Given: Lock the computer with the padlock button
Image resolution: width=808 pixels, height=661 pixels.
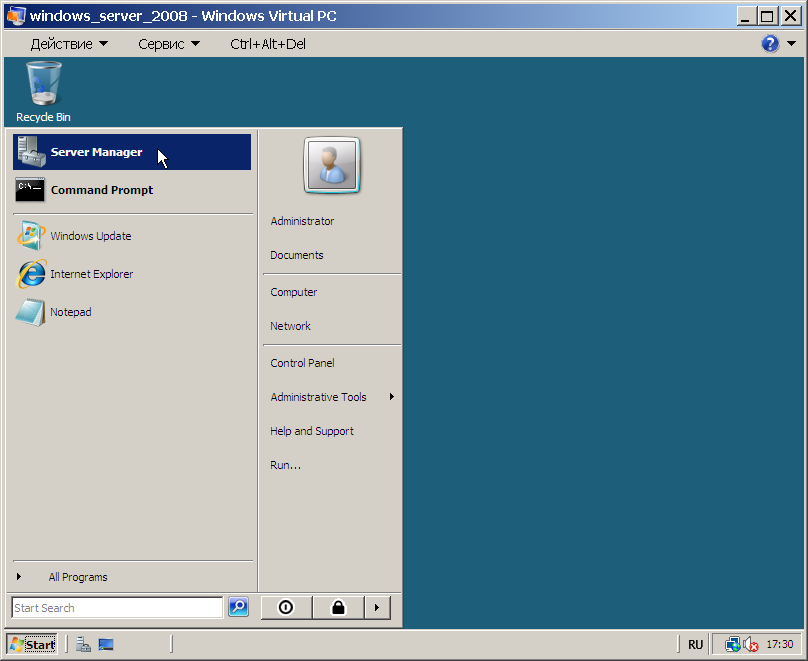Looking at the screenshot, I should click(x=339, y=607).
